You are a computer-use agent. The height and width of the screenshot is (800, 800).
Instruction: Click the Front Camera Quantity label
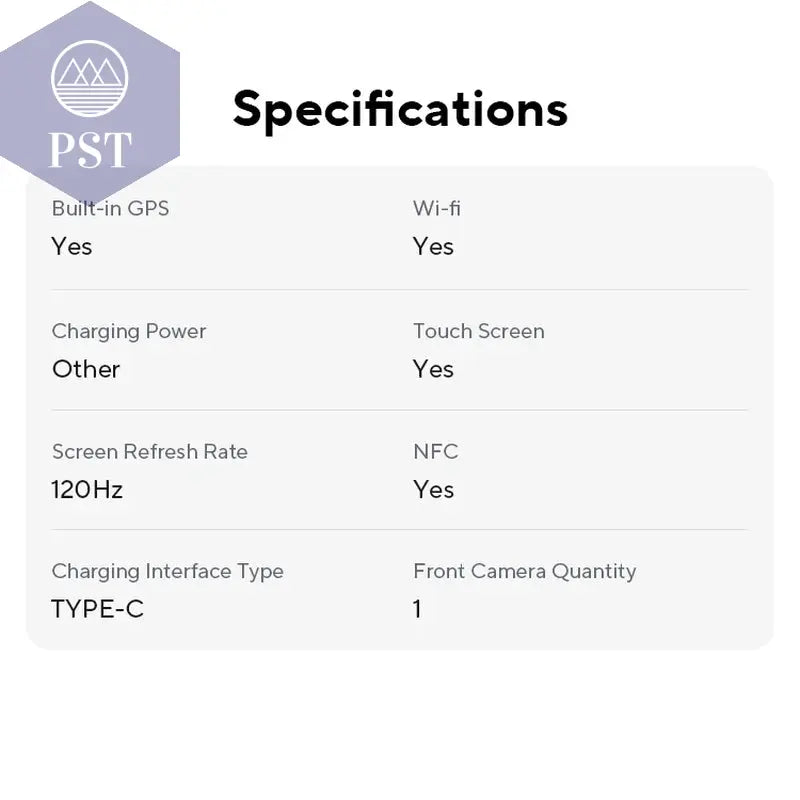point(524,571)
